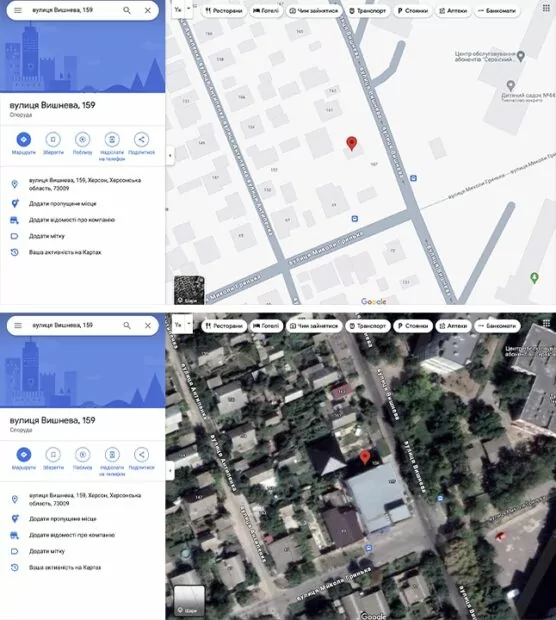This screenshot has width=556, height=620.
Task: Select Чим зайнятися chip in satellite view
Action: 314,326
